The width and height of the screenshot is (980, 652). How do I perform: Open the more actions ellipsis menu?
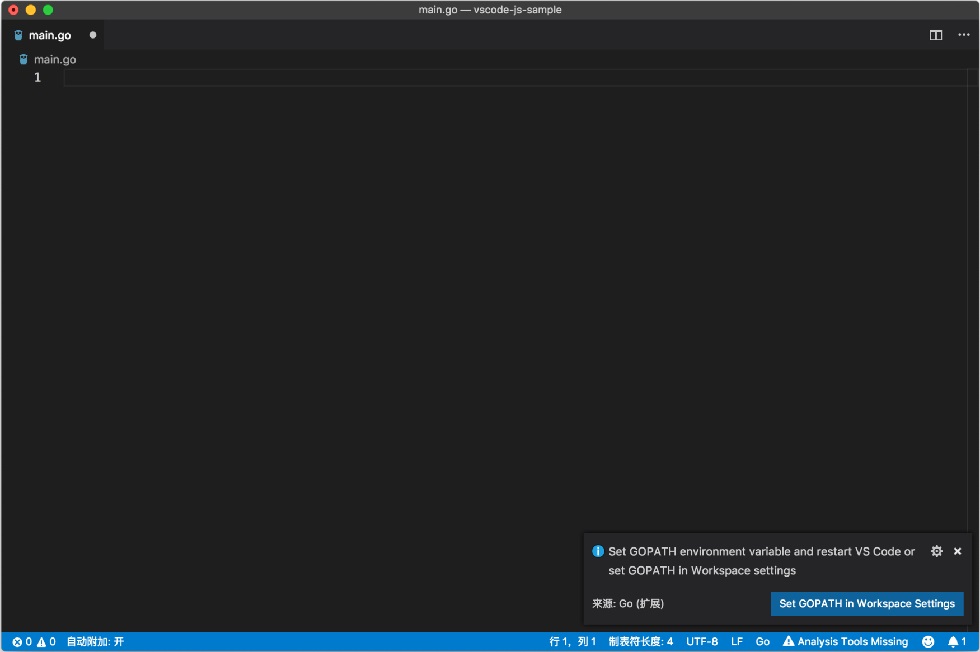pyautogui.click(x=964, y=35)
